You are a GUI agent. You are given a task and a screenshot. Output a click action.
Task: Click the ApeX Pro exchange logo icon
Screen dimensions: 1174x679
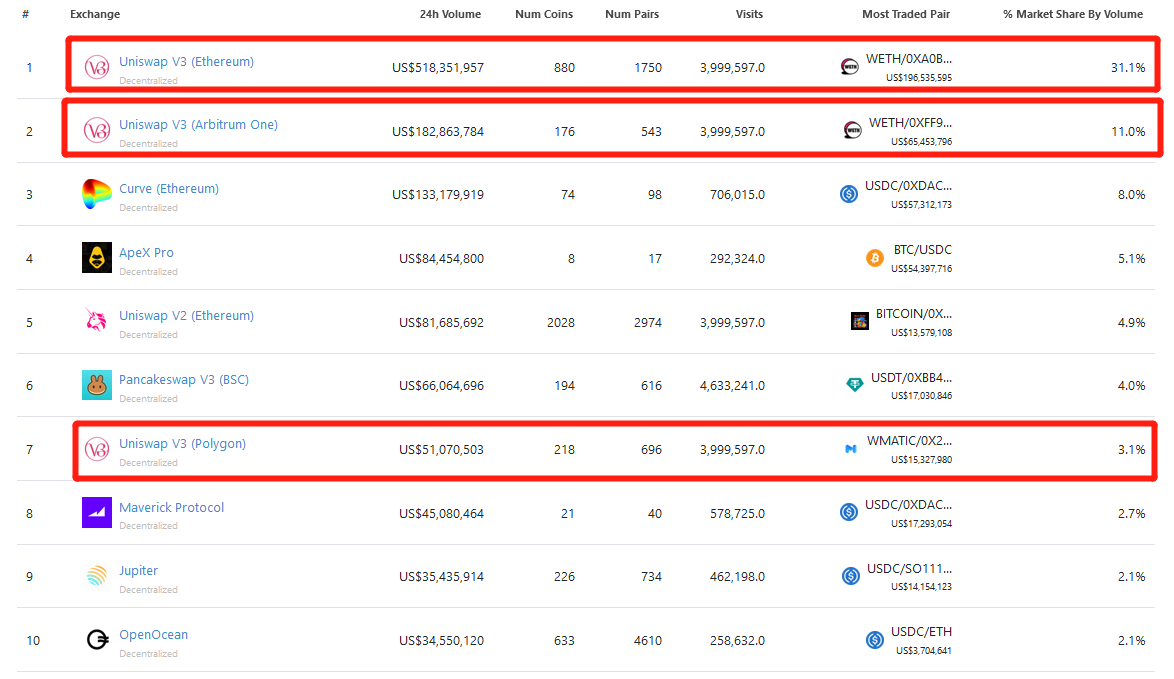96,258
